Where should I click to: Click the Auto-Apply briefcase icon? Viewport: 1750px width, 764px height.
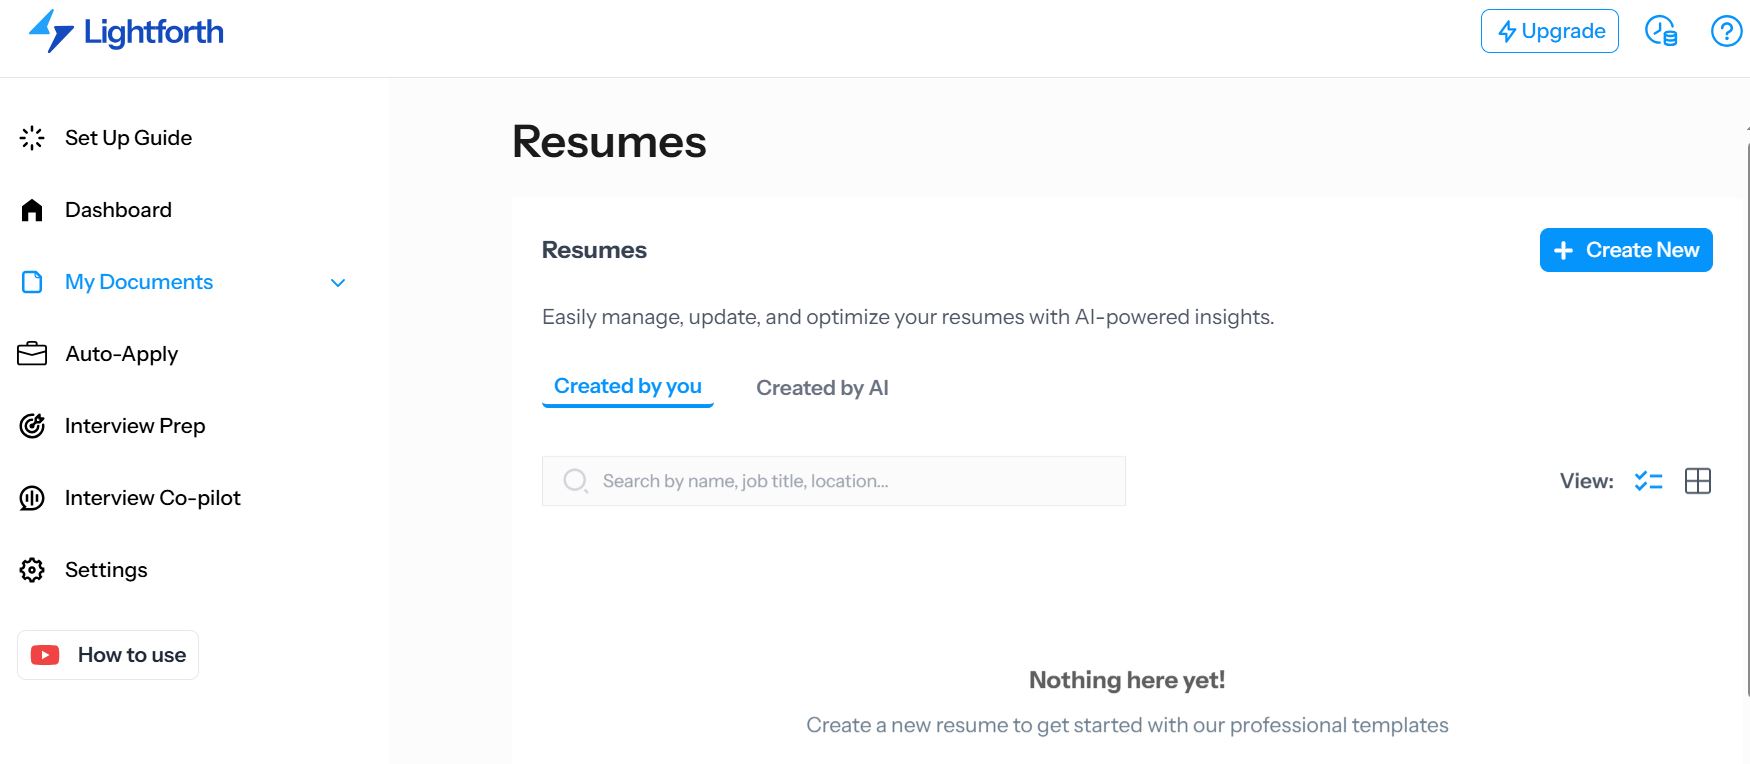click(x=32, y=354)
